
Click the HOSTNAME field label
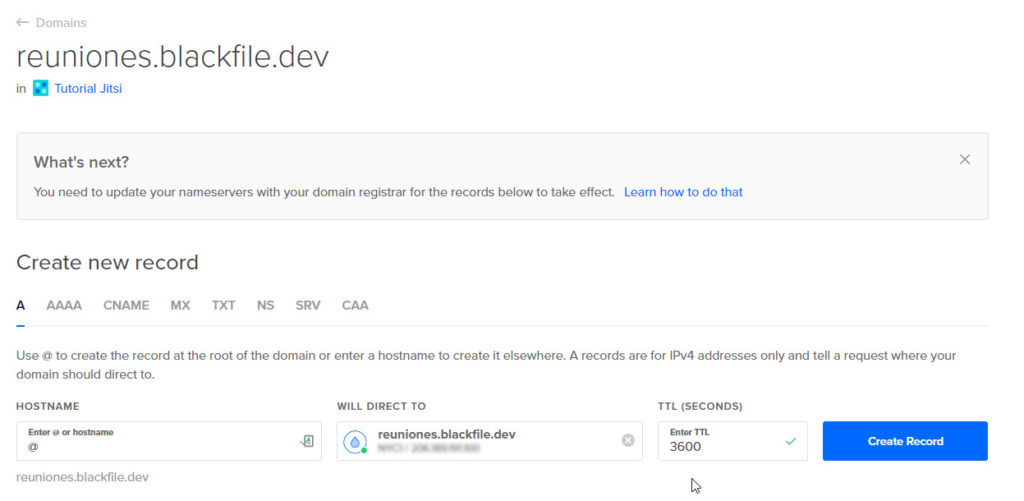pos(48,406)
